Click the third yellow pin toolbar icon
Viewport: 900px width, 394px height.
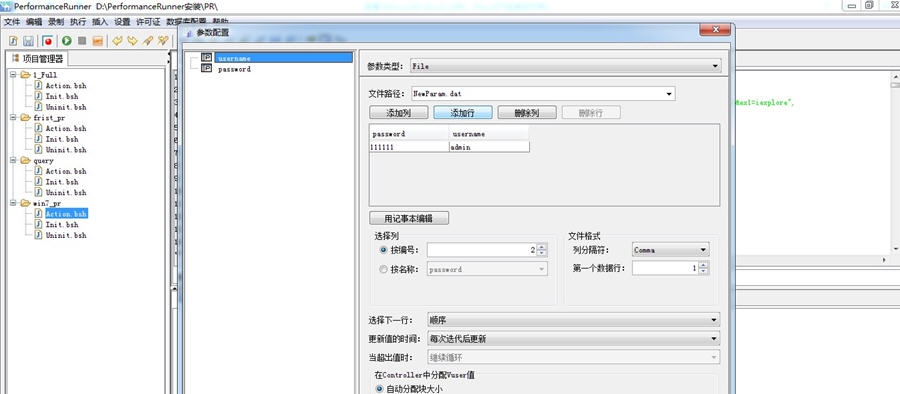(x=148, y=41)
